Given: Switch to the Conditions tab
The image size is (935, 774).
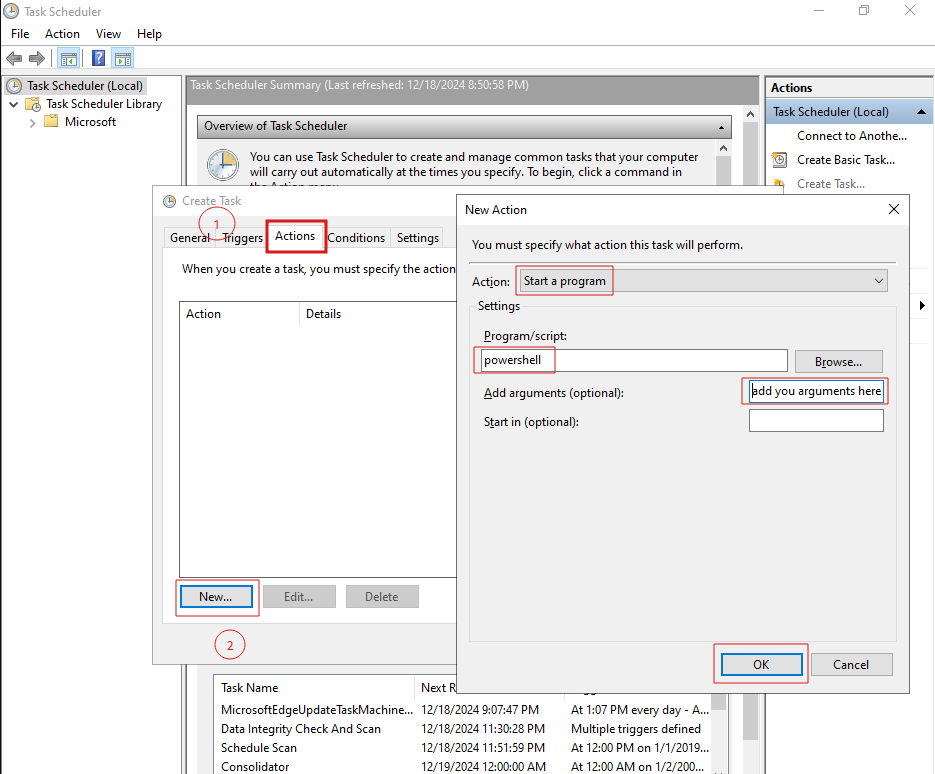Looking at the screenshot, I should pyautogui.click(x=356, y=238).
